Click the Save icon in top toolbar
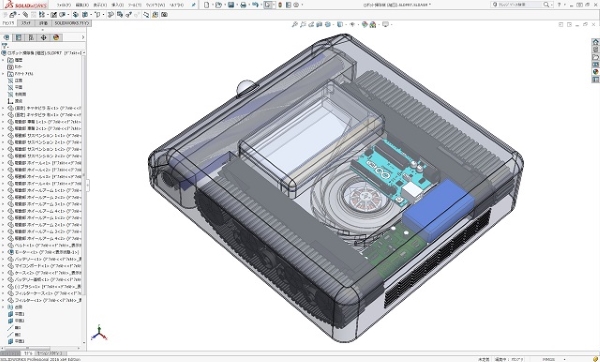Viewport: 600px width, 362px height. tap(231, 5)
